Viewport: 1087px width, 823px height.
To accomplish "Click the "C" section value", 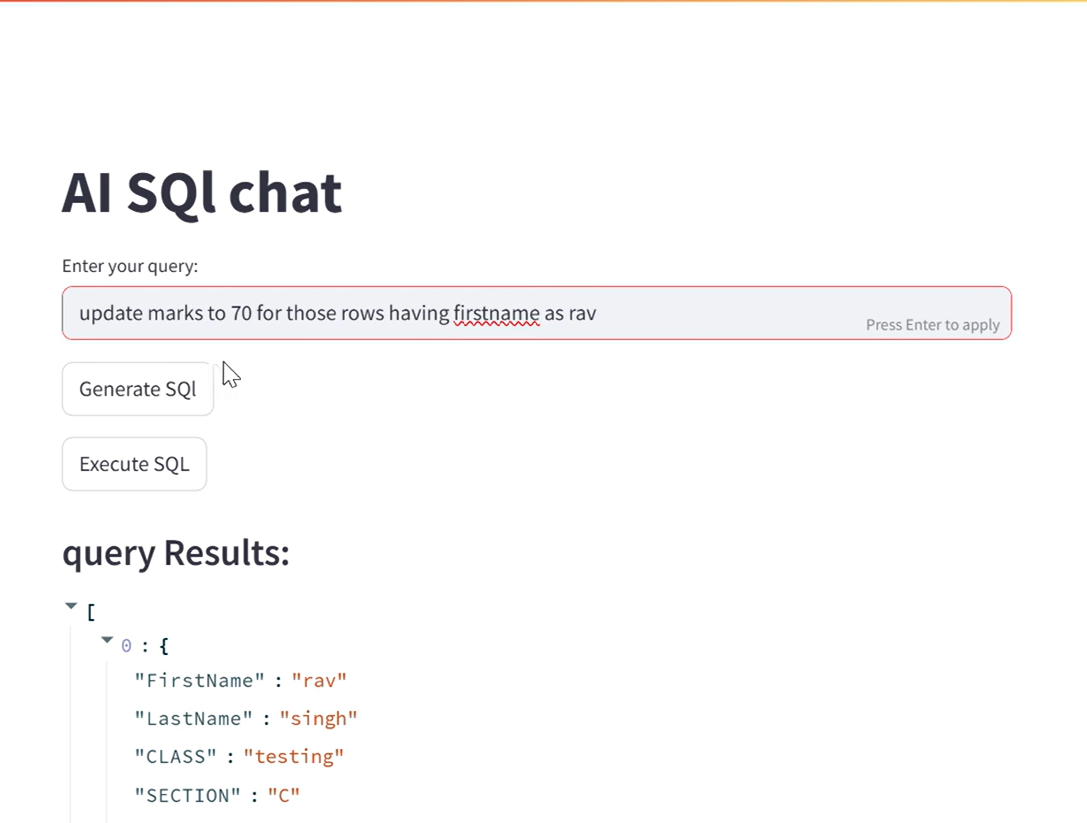I will coord(283,796).
